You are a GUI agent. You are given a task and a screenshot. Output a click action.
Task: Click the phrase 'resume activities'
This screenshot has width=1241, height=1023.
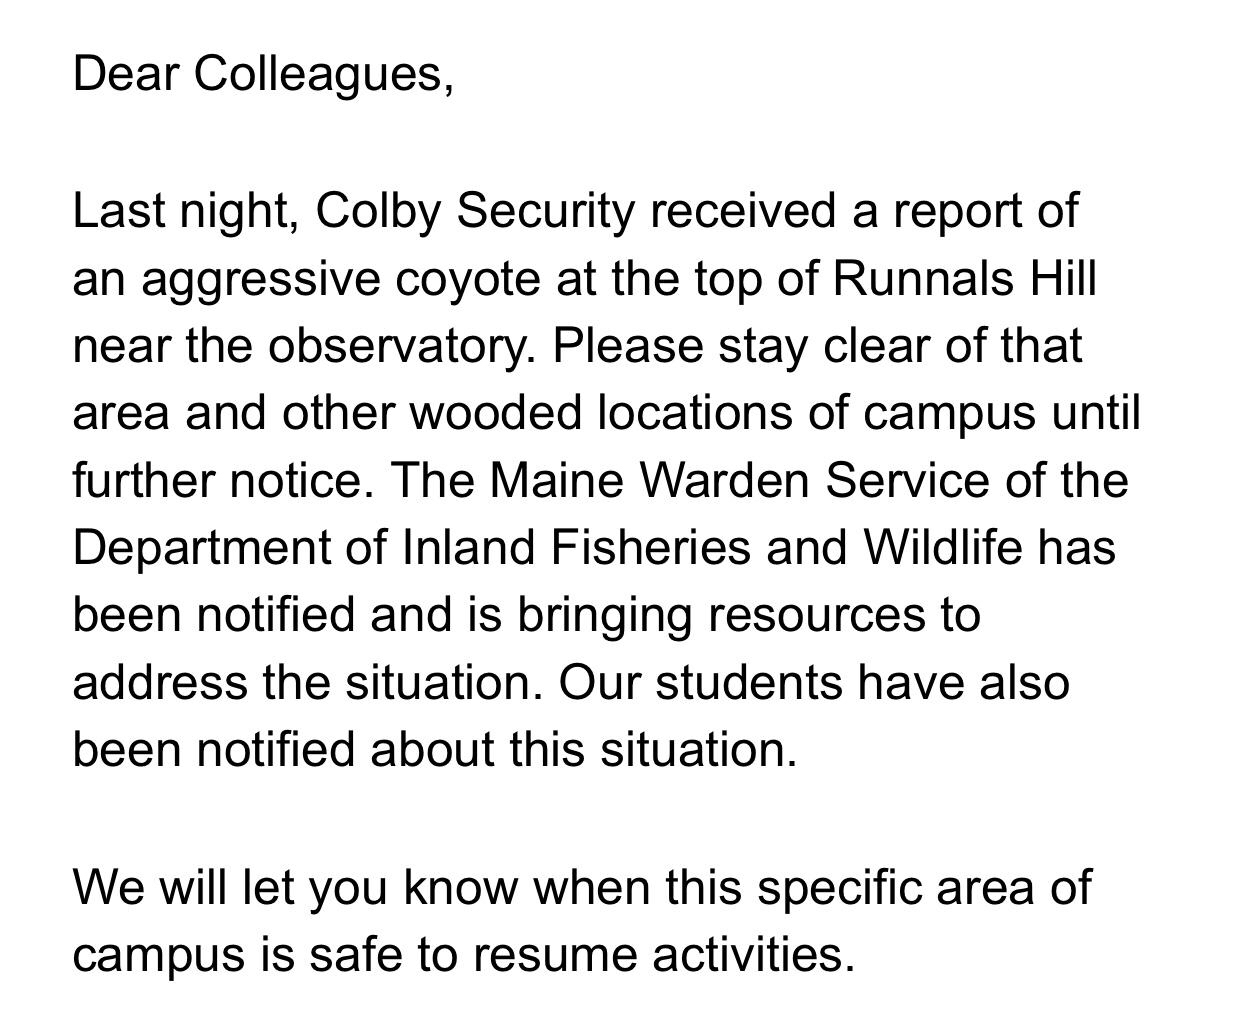664,955
